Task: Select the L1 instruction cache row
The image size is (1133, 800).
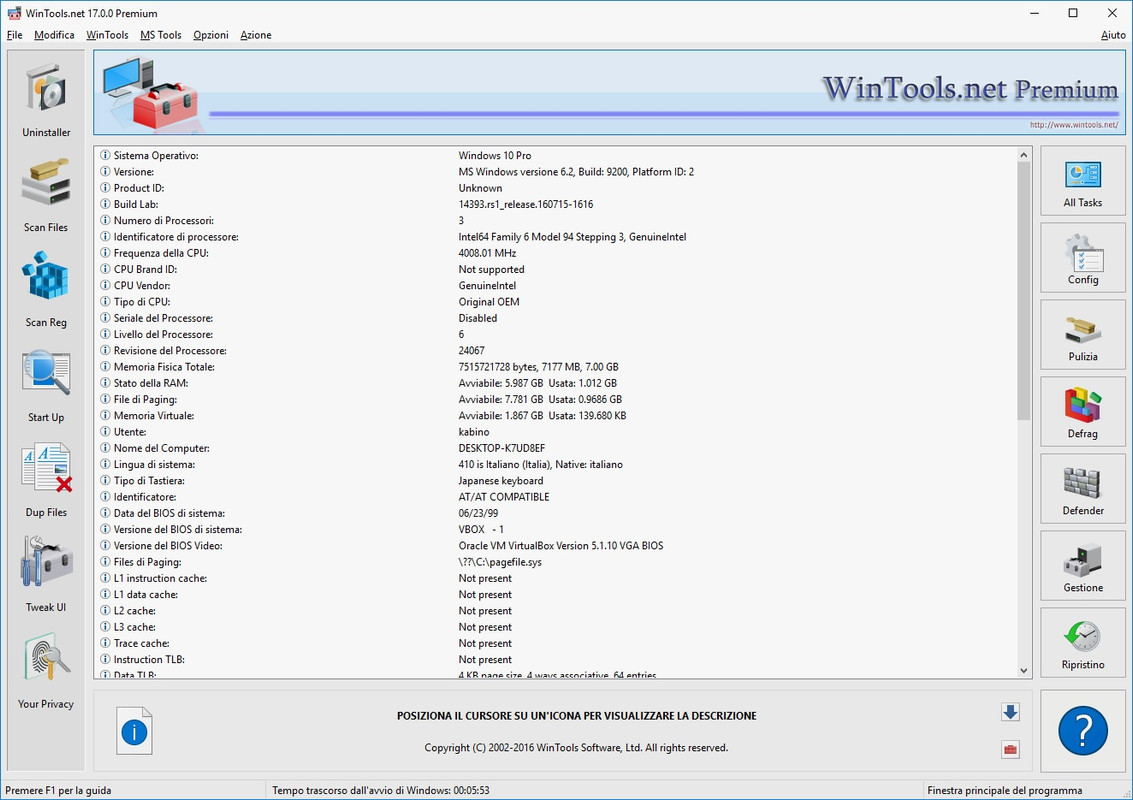Action: pyautogui.click(x=555, y=578)
